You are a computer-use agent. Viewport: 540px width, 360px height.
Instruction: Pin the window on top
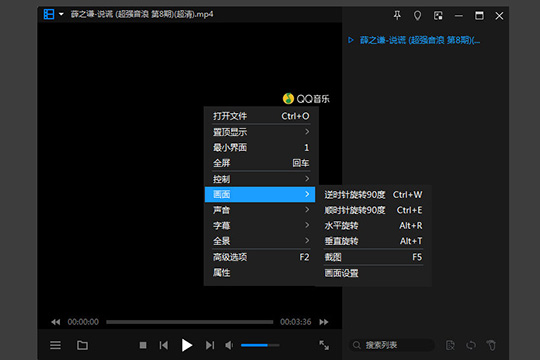click(x=397, y=16)
